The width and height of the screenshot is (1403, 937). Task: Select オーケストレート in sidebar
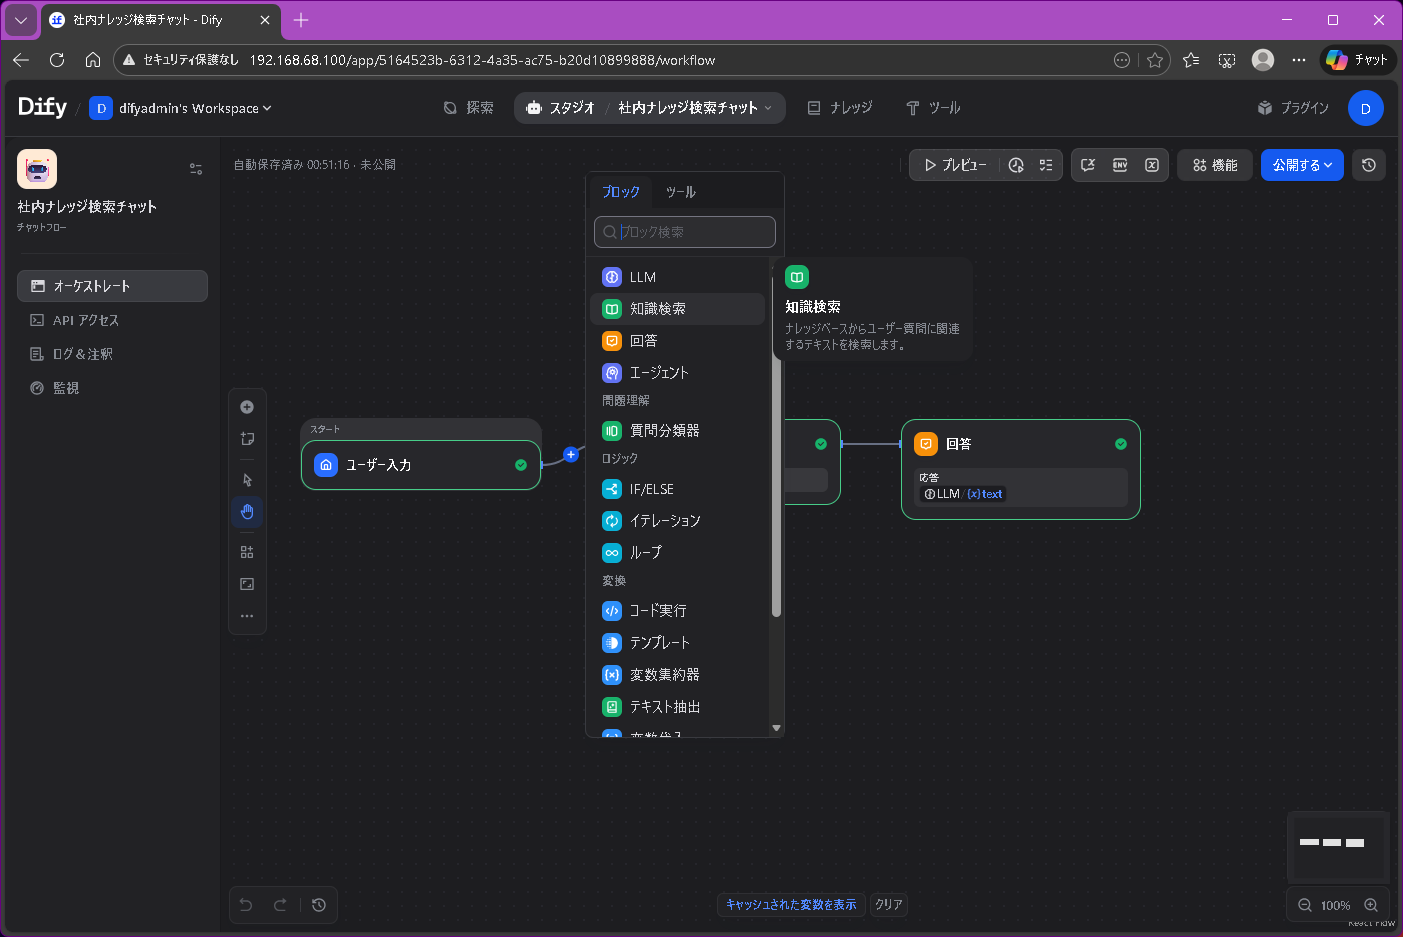click(x=112, y=286)
